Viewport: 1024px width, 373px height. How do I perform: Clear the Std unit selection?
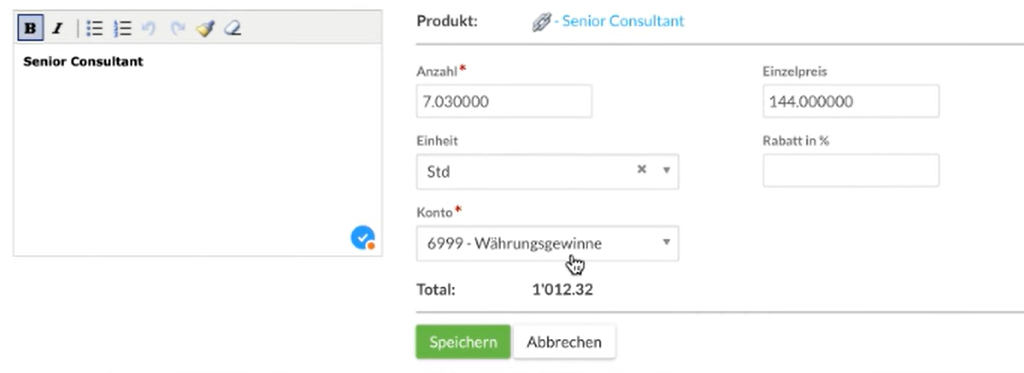click(x=641, y=169)
